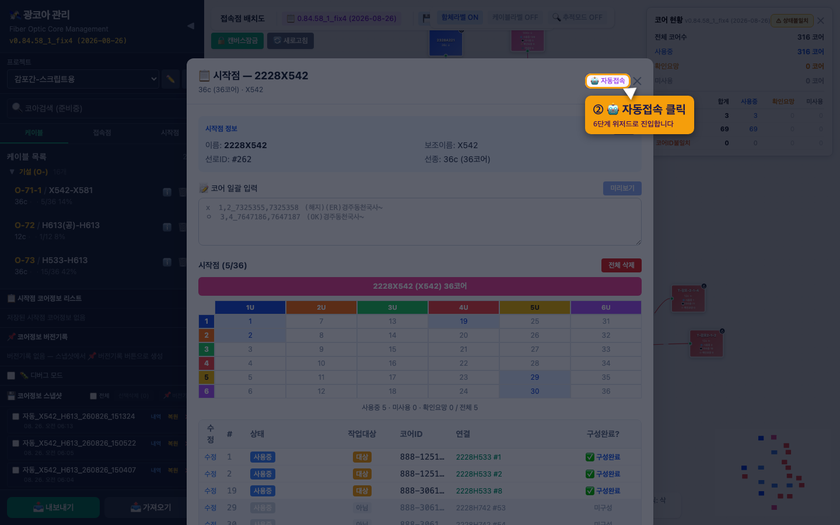840x525 pixels.
Task: Click the blue junction node on the canvas
Action: [x=445, y=43]
